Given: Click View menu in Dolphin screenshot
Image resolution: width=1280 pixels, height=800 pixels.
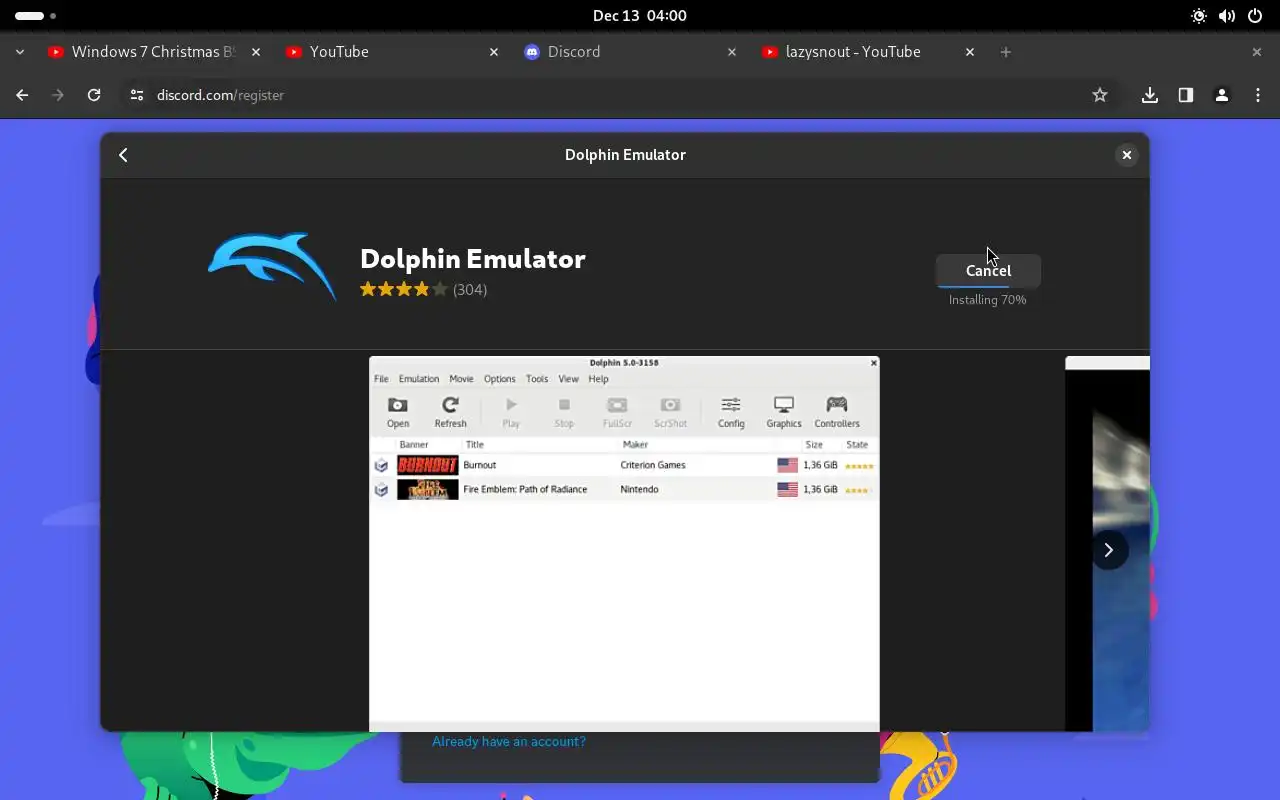Looking at the screenshot, I should point(568,379).
